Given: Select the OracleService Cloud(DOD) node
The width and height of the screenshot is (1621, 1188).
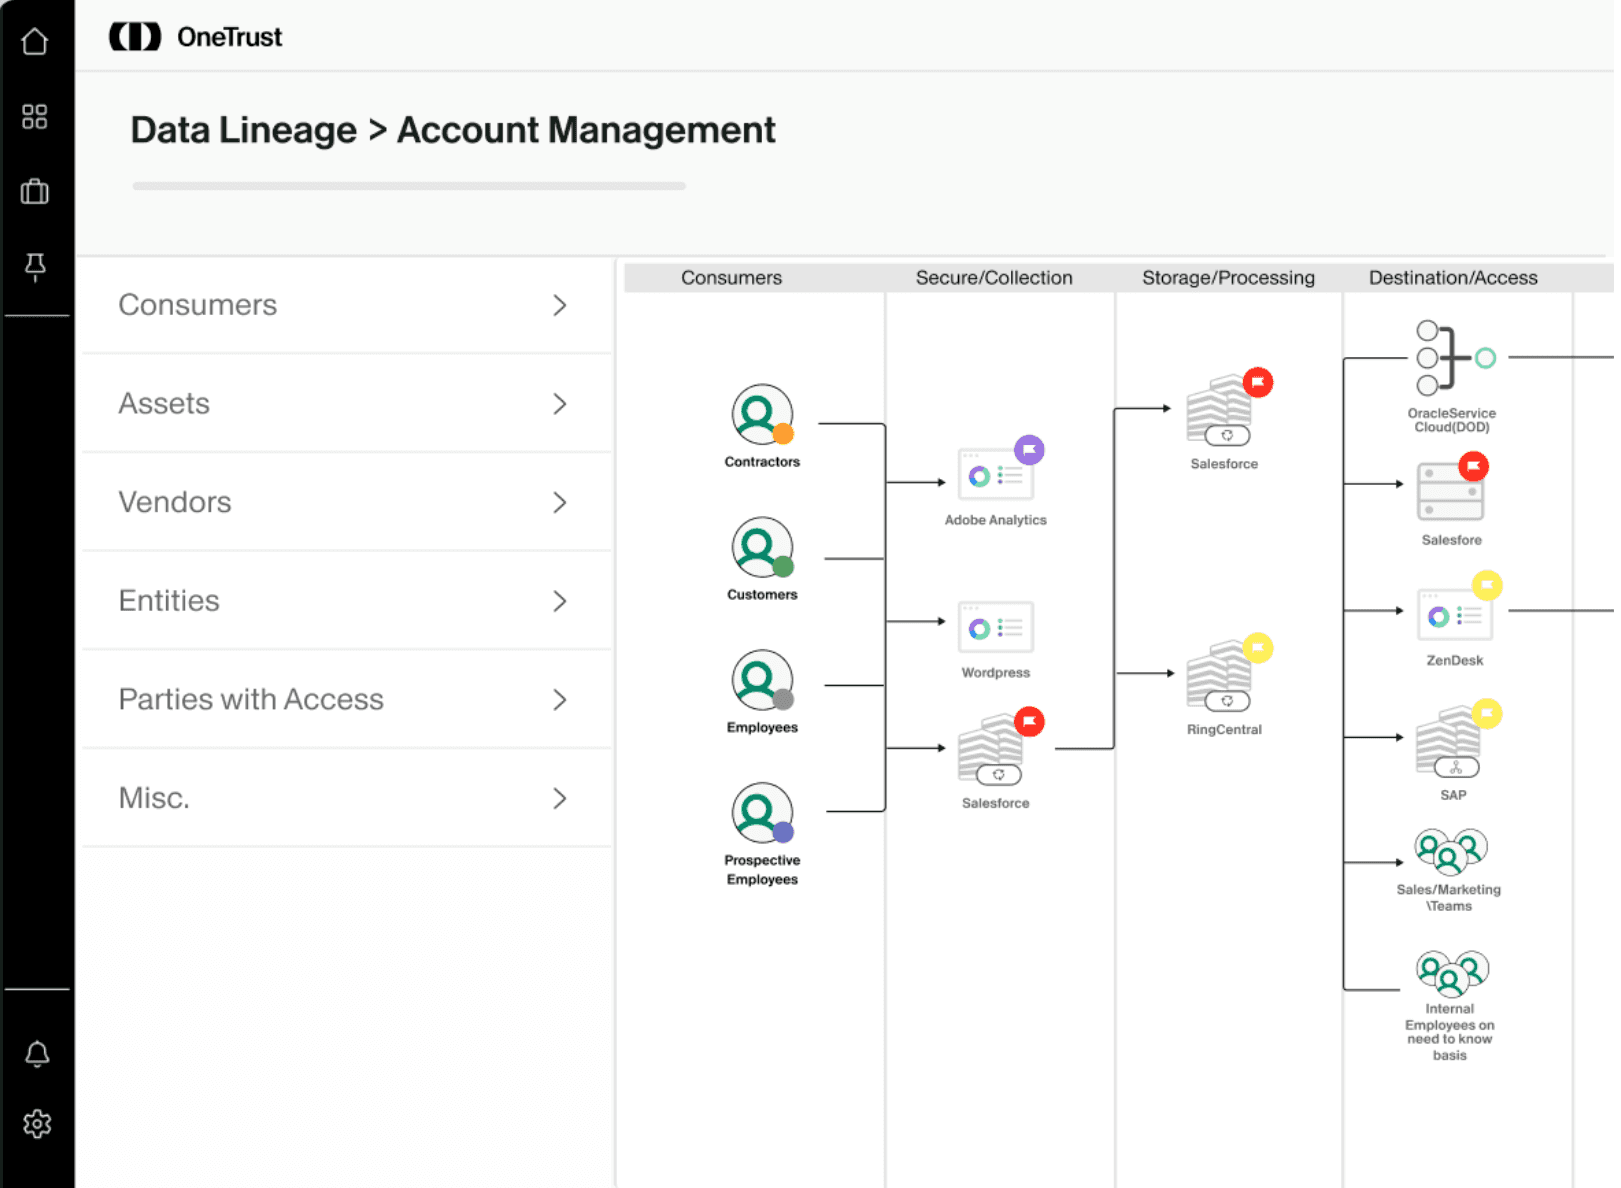Looking at the screenshot, I should coord(1455,358).
